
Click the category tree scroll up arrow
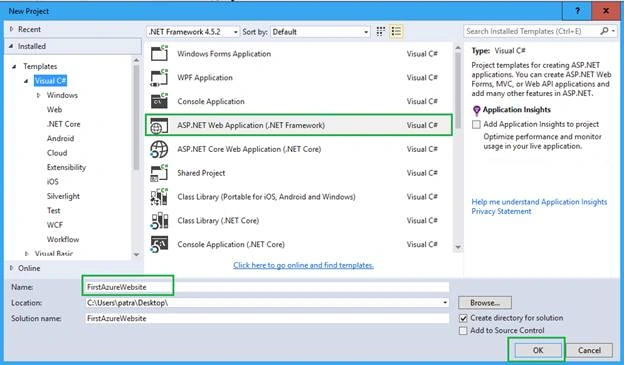[x=136, y=61]
